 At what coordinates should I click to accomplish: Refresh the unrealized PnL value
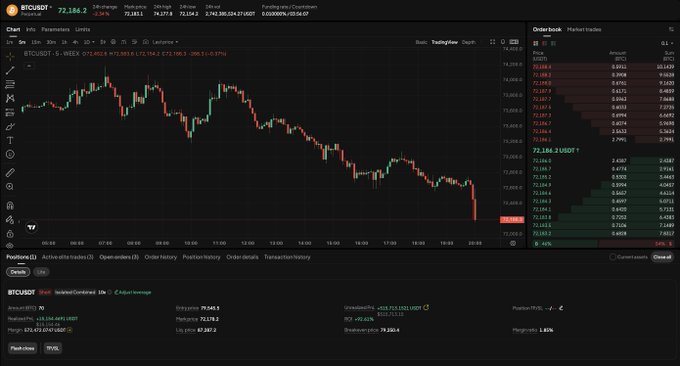coord(426,307)
